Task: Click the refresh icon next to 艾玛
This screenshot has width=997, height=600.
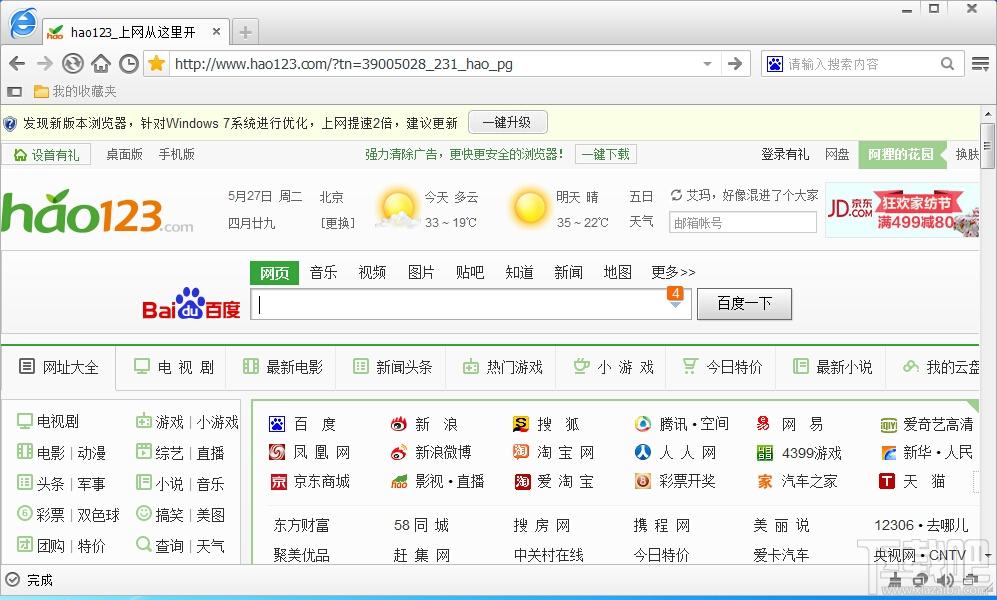Action: (x=677, y=194)
